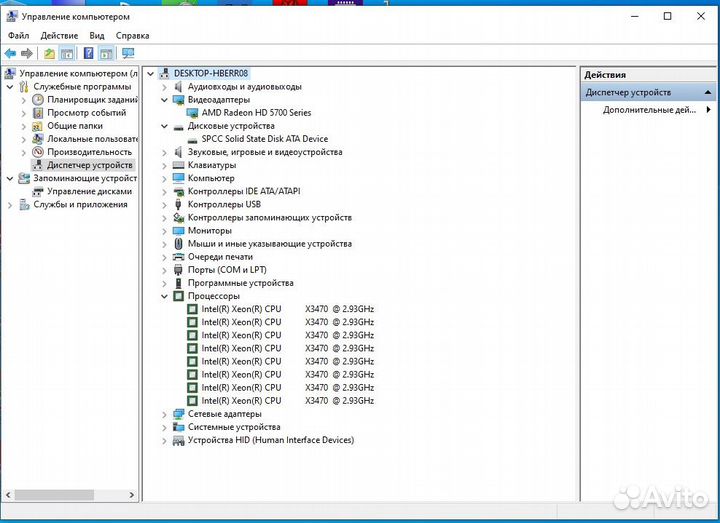This screenshot has height=523, width=720.
Task: Expand the Сетевые адаптеры category
Action: [x=165, y=414]
